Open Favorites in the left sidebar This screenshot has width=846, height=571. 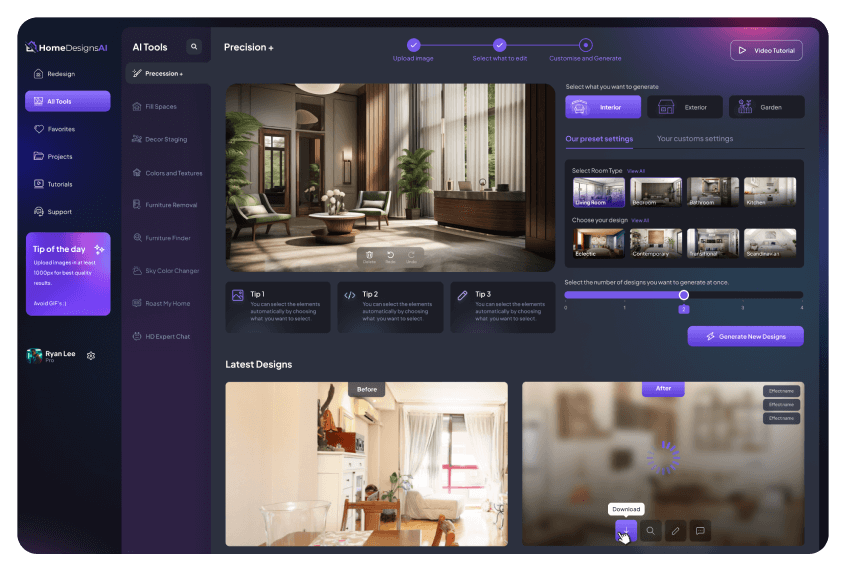60,129
